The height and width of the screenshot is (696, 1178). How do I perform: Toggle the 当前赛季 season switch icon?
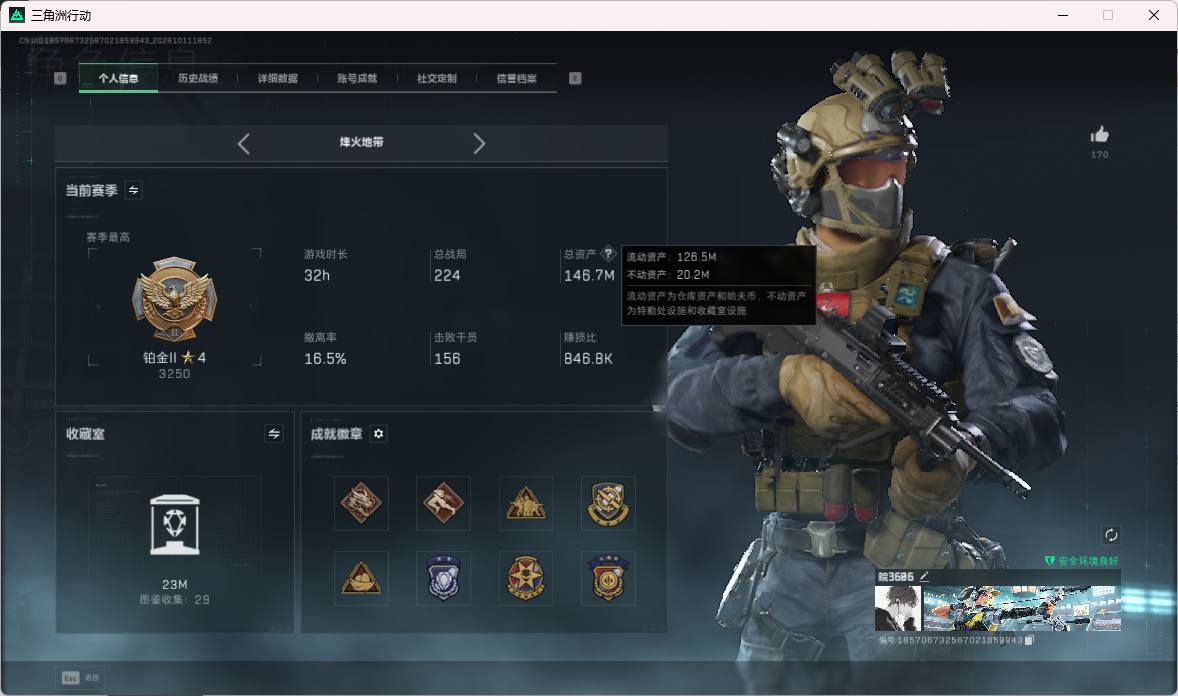click(134, 190)
